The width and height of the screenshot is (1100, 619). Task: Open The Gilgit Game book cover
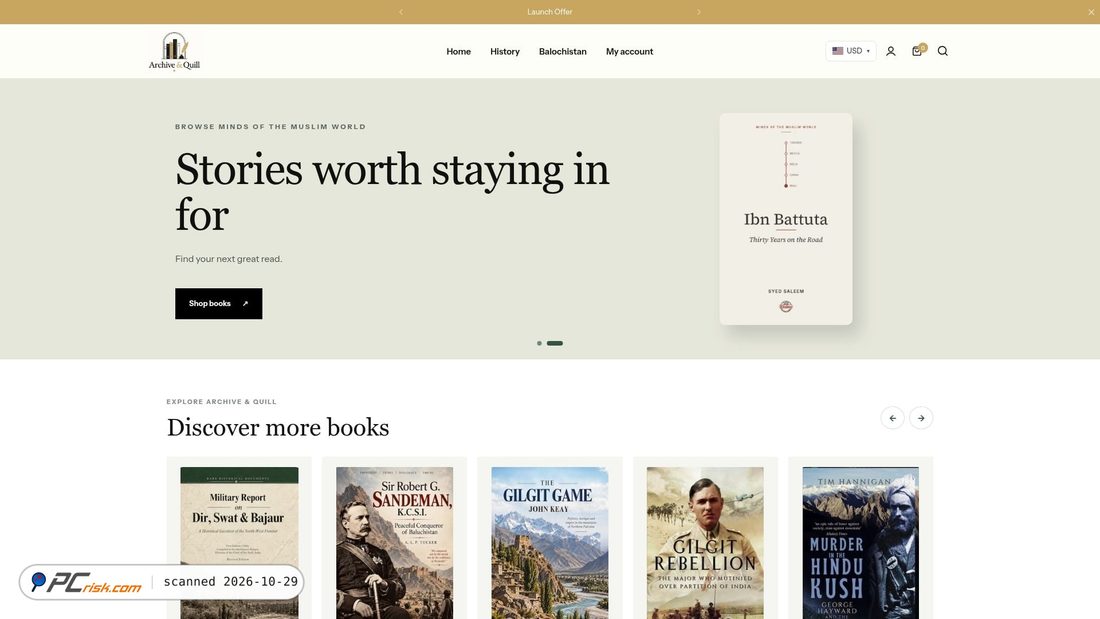coord(550,543)
